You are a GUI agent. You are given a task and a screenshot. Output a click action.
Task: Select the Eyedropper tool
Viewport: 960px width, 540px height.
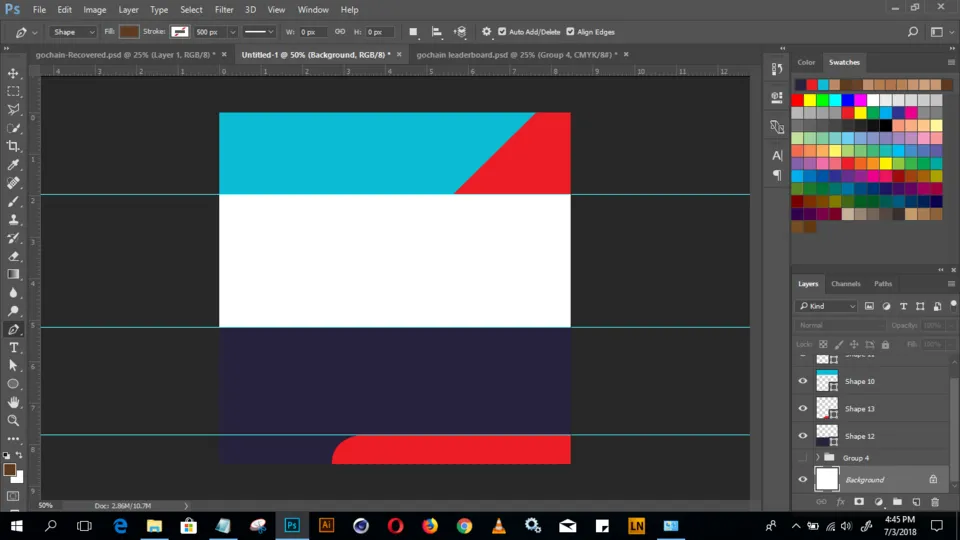coord(13,165)
